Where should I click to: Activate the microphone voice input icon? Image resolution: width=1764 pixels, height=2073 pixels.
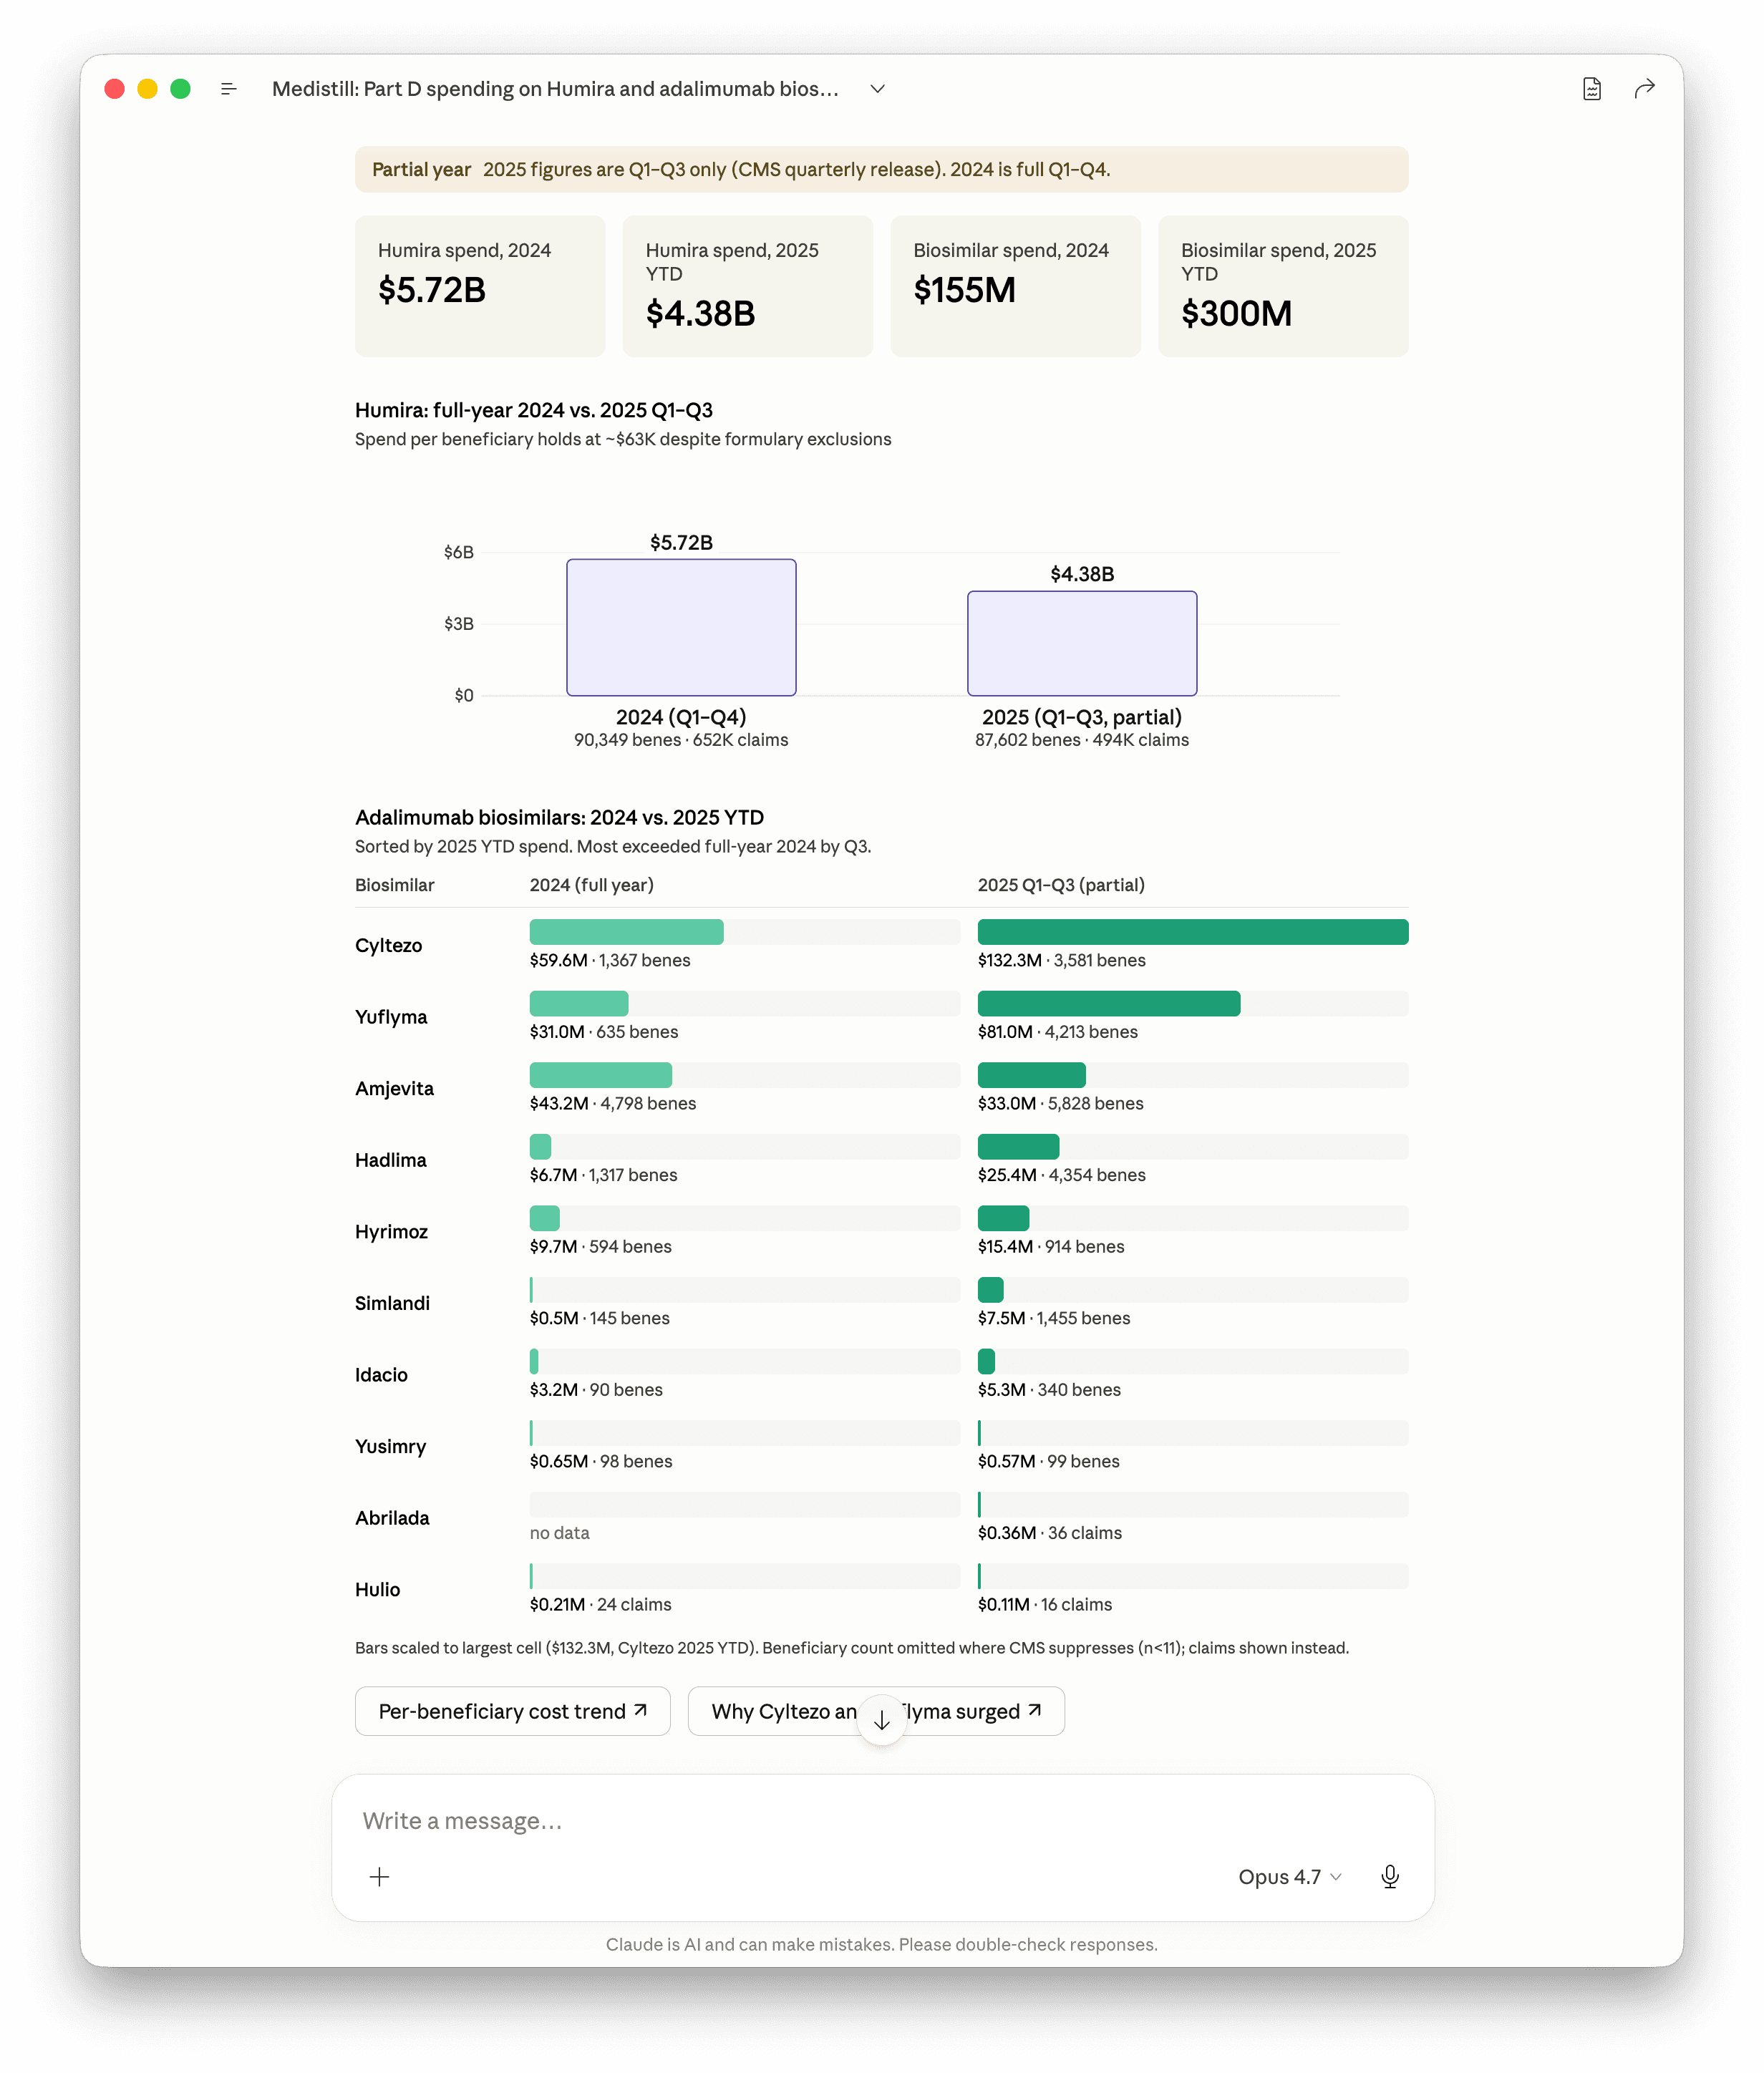[1389, 1877]
